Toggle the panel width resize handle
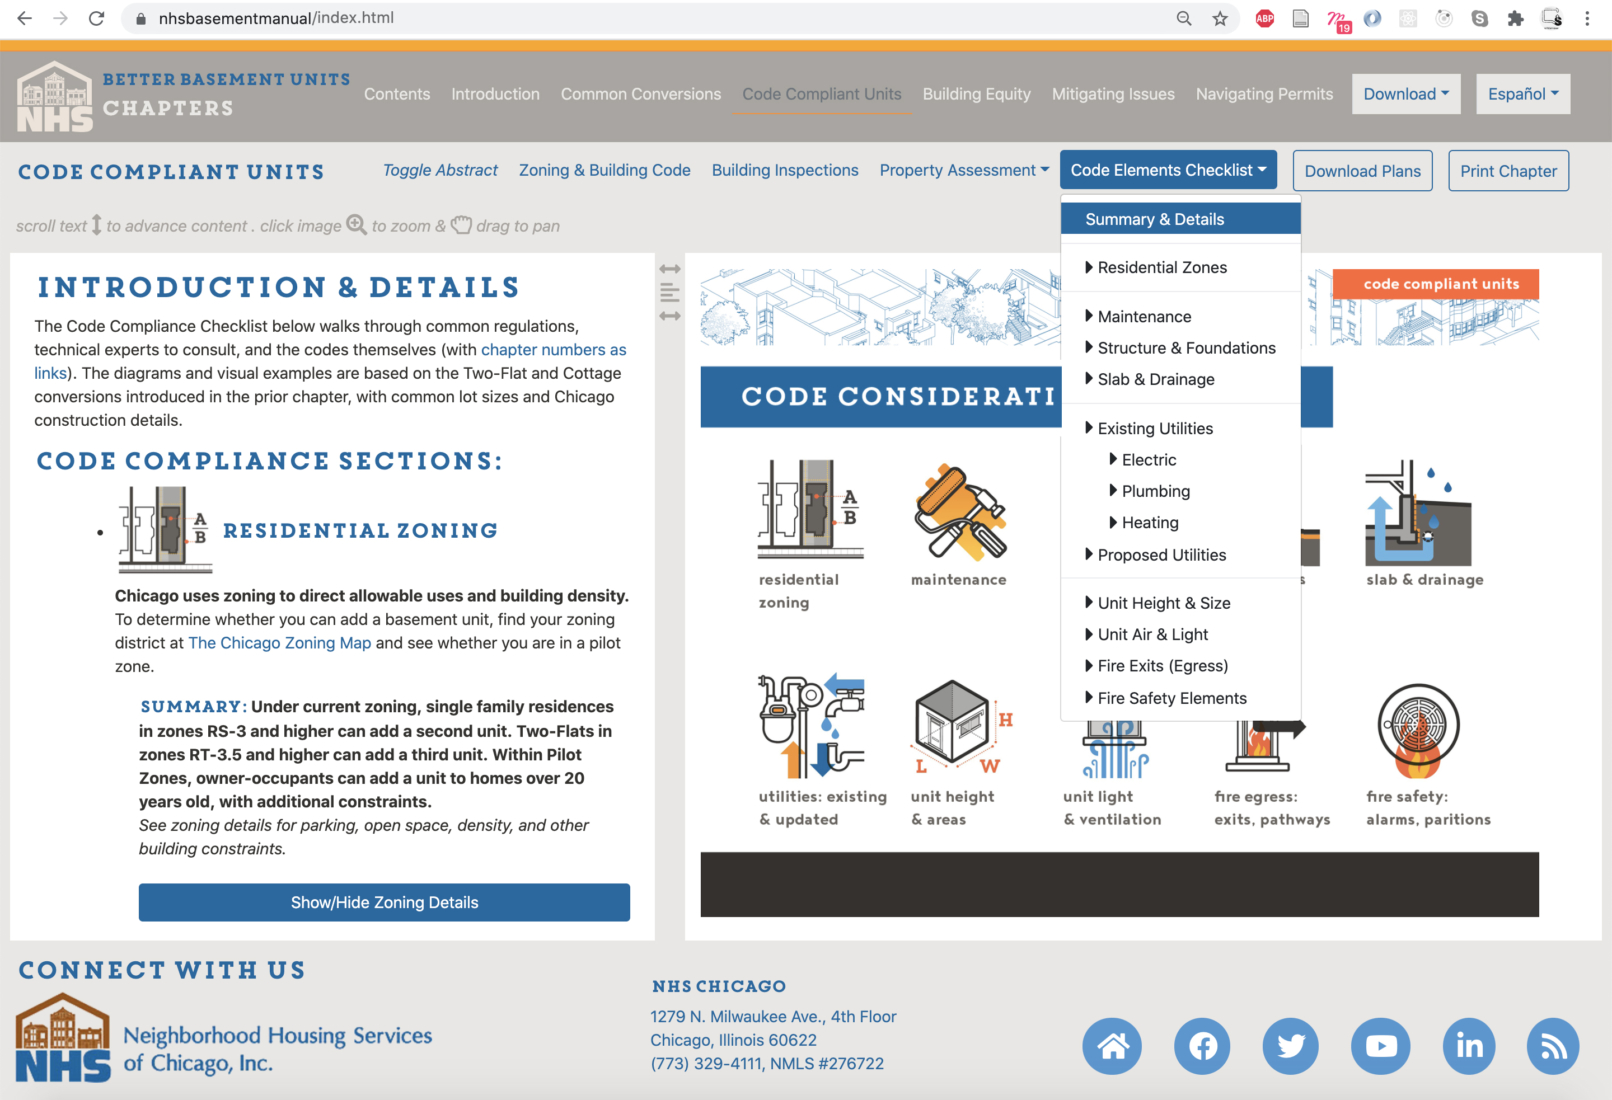The image size is (1612, 1100). point(670,292)
